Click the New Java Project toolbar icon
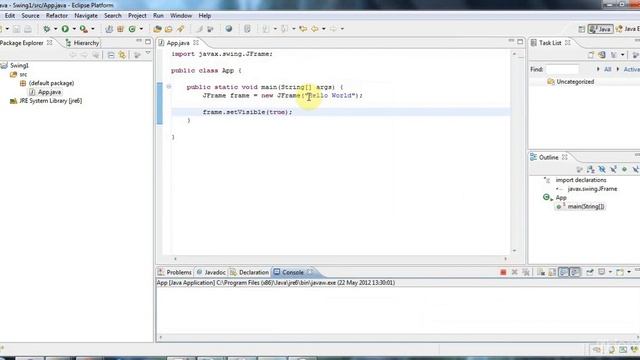The image size is (640, 360). coord(109,29)
